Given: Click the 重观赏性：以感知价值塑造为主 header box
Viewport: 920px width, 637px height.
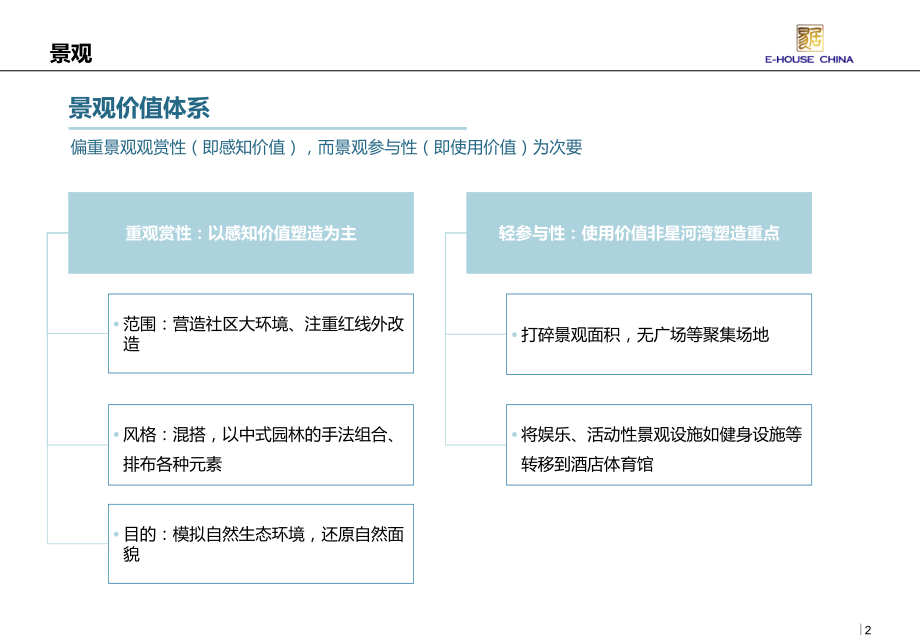Looking at the screenshot, I should (x=240, y=233).
